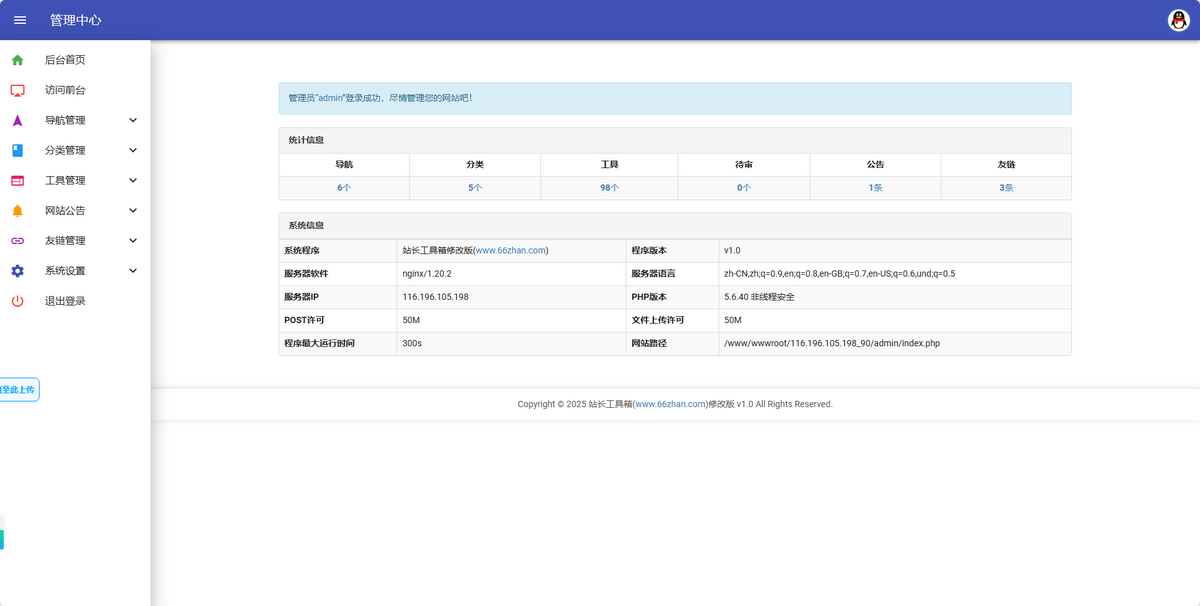Select the 网站公告 menu label
This screenshot has height=606, width=1200.
65,210
